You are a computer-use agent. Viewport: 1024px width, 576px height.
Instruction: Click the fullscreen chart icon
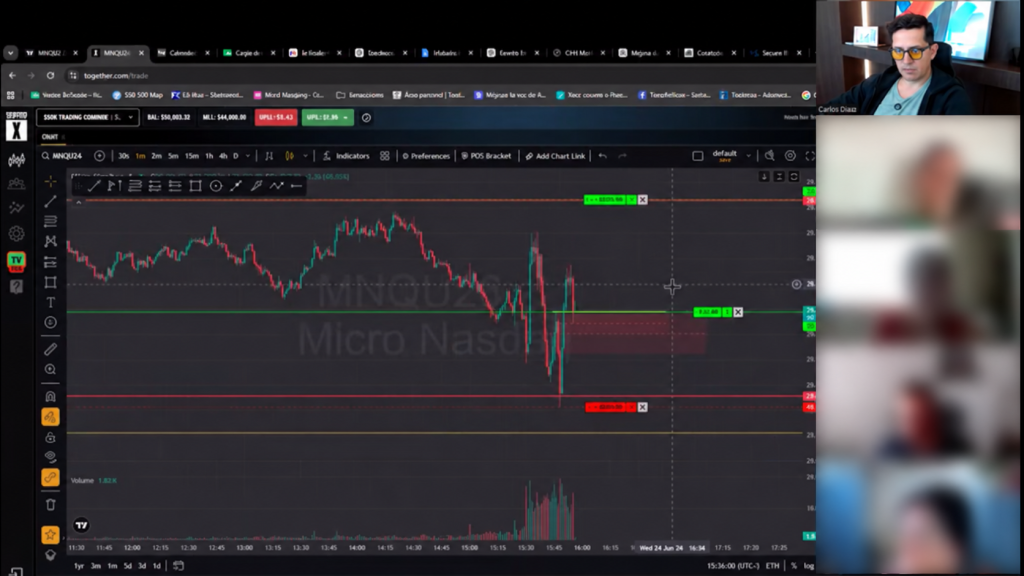[810, 155]
